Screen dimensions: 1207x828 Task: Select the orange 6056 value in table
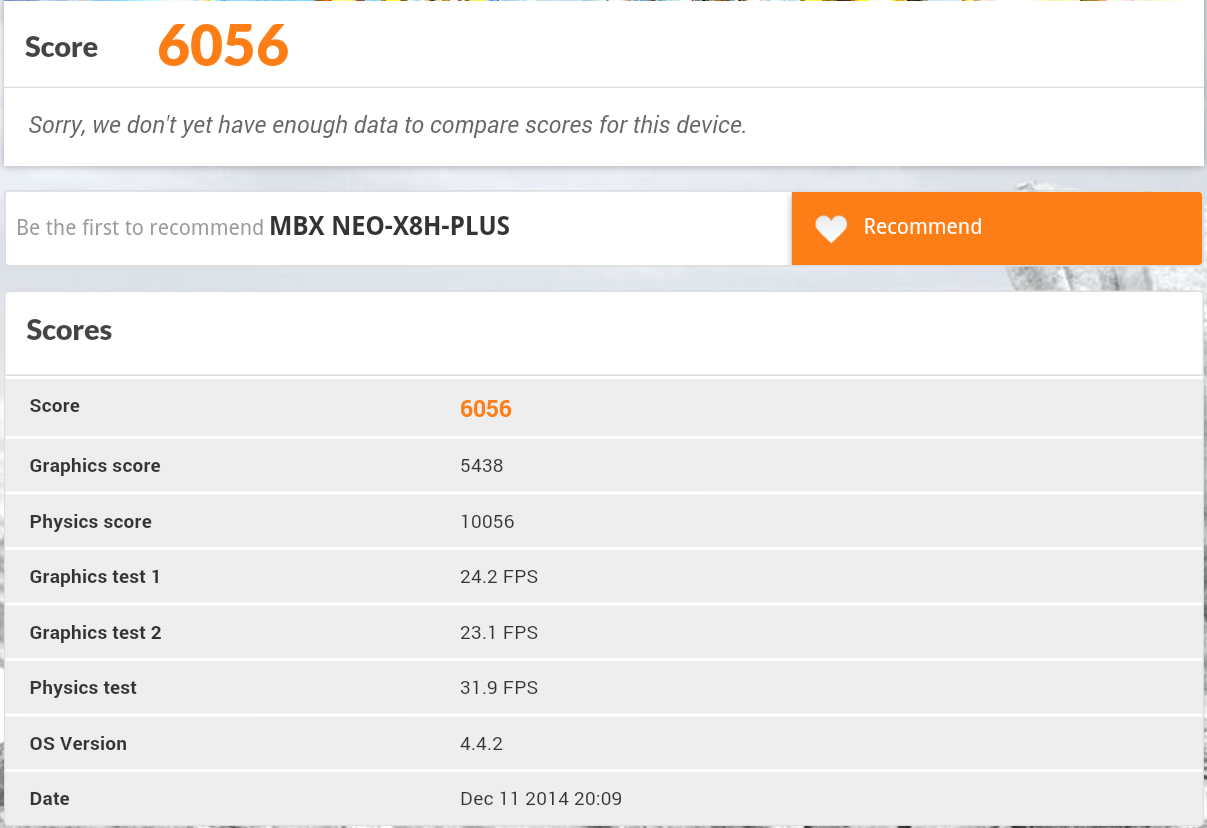486,408
